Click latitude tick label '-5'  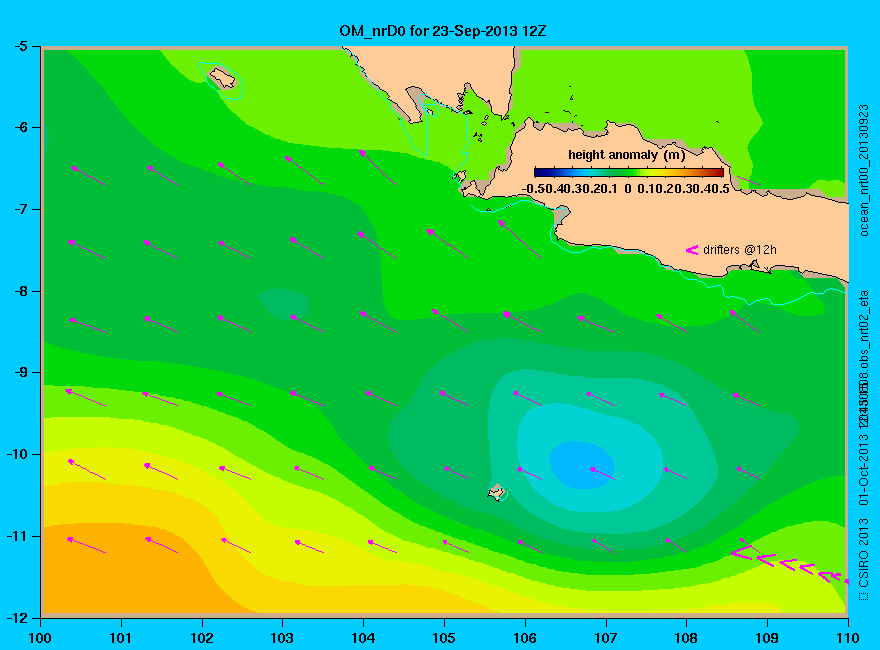20,47
